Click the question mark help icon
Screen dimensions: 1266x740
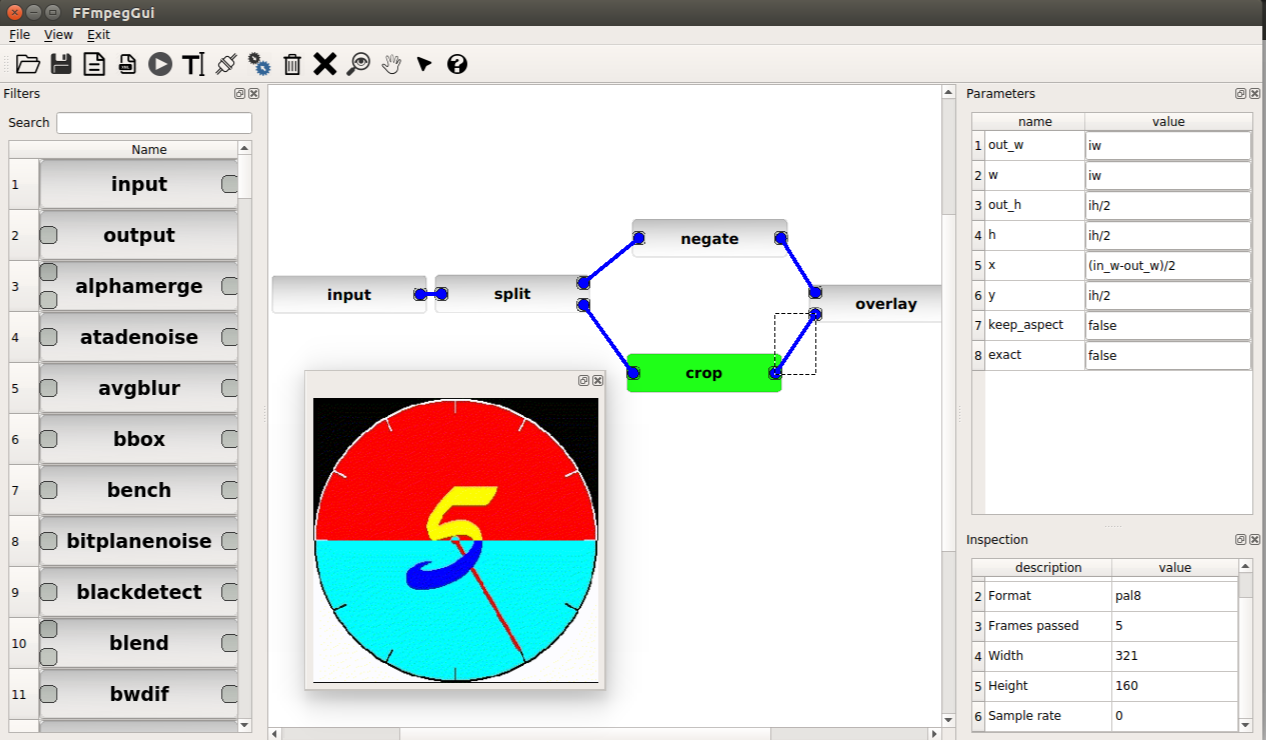457,64
